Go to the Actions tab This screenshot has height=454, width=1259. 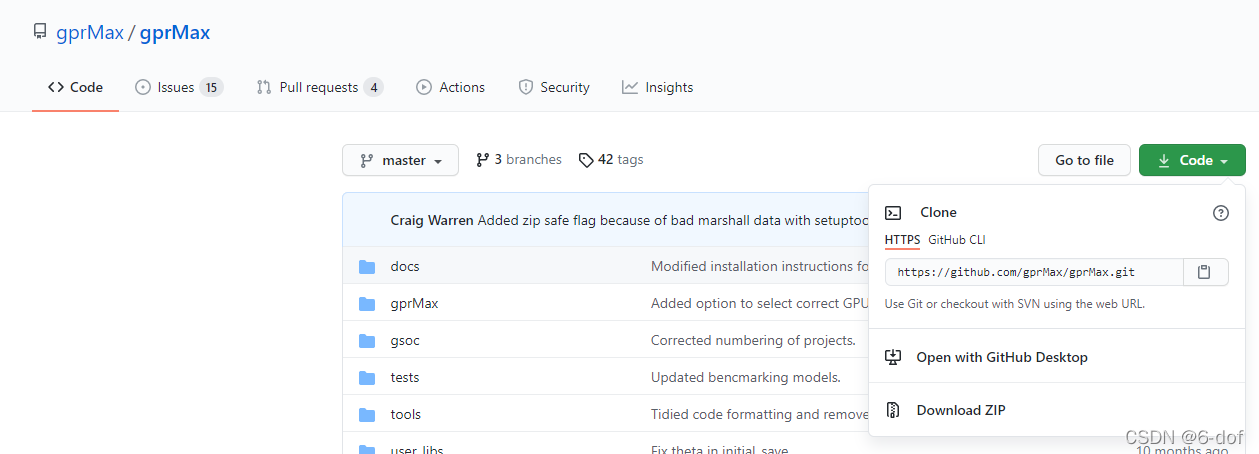point(451,87)
